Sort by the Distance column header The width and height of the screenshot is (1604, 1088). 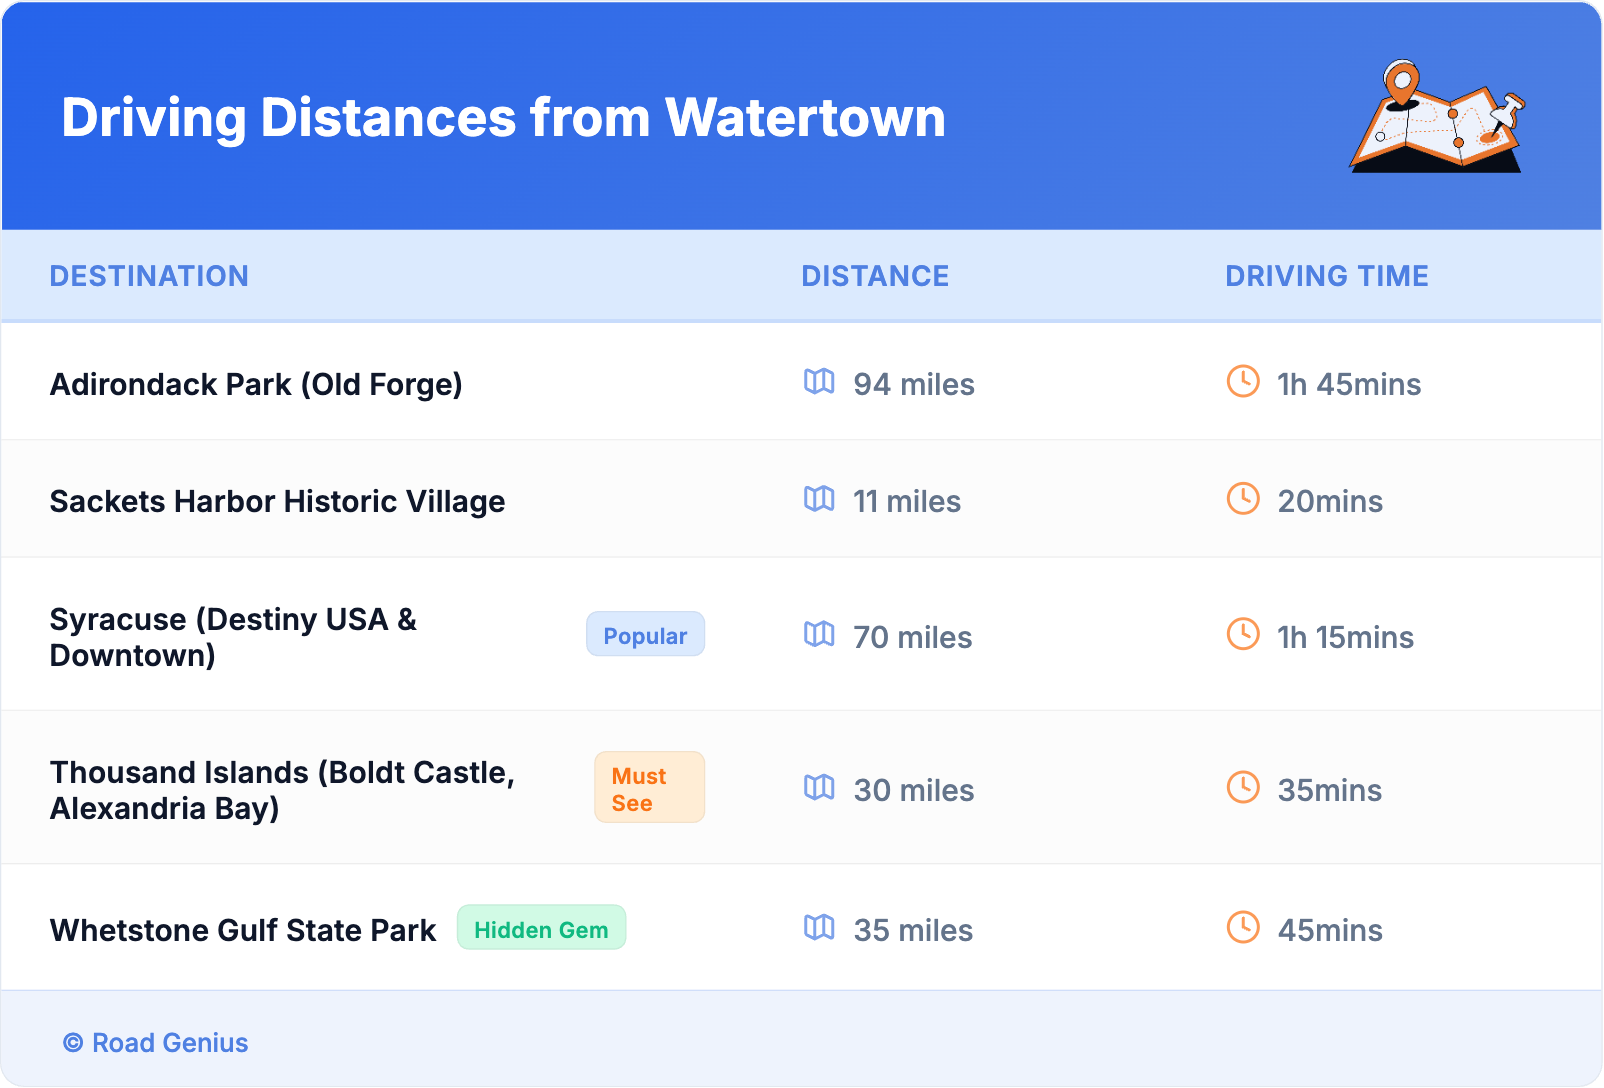[x=875, y=276]
